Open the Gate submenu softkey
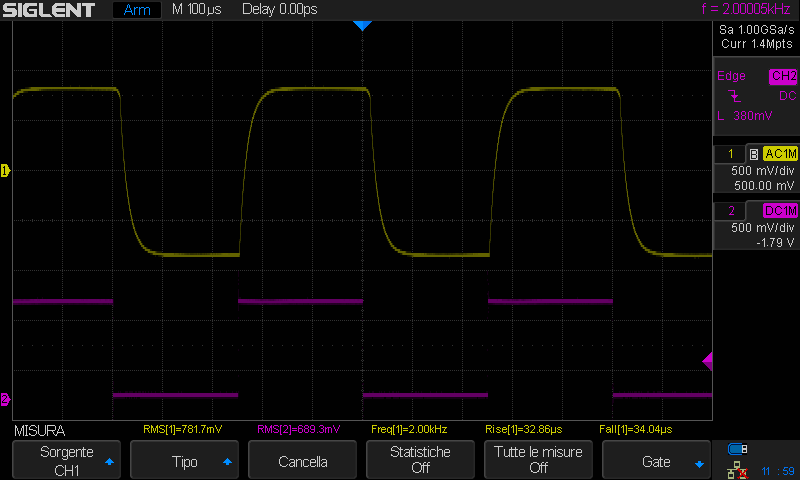800x480 pixels. (656, 460)
